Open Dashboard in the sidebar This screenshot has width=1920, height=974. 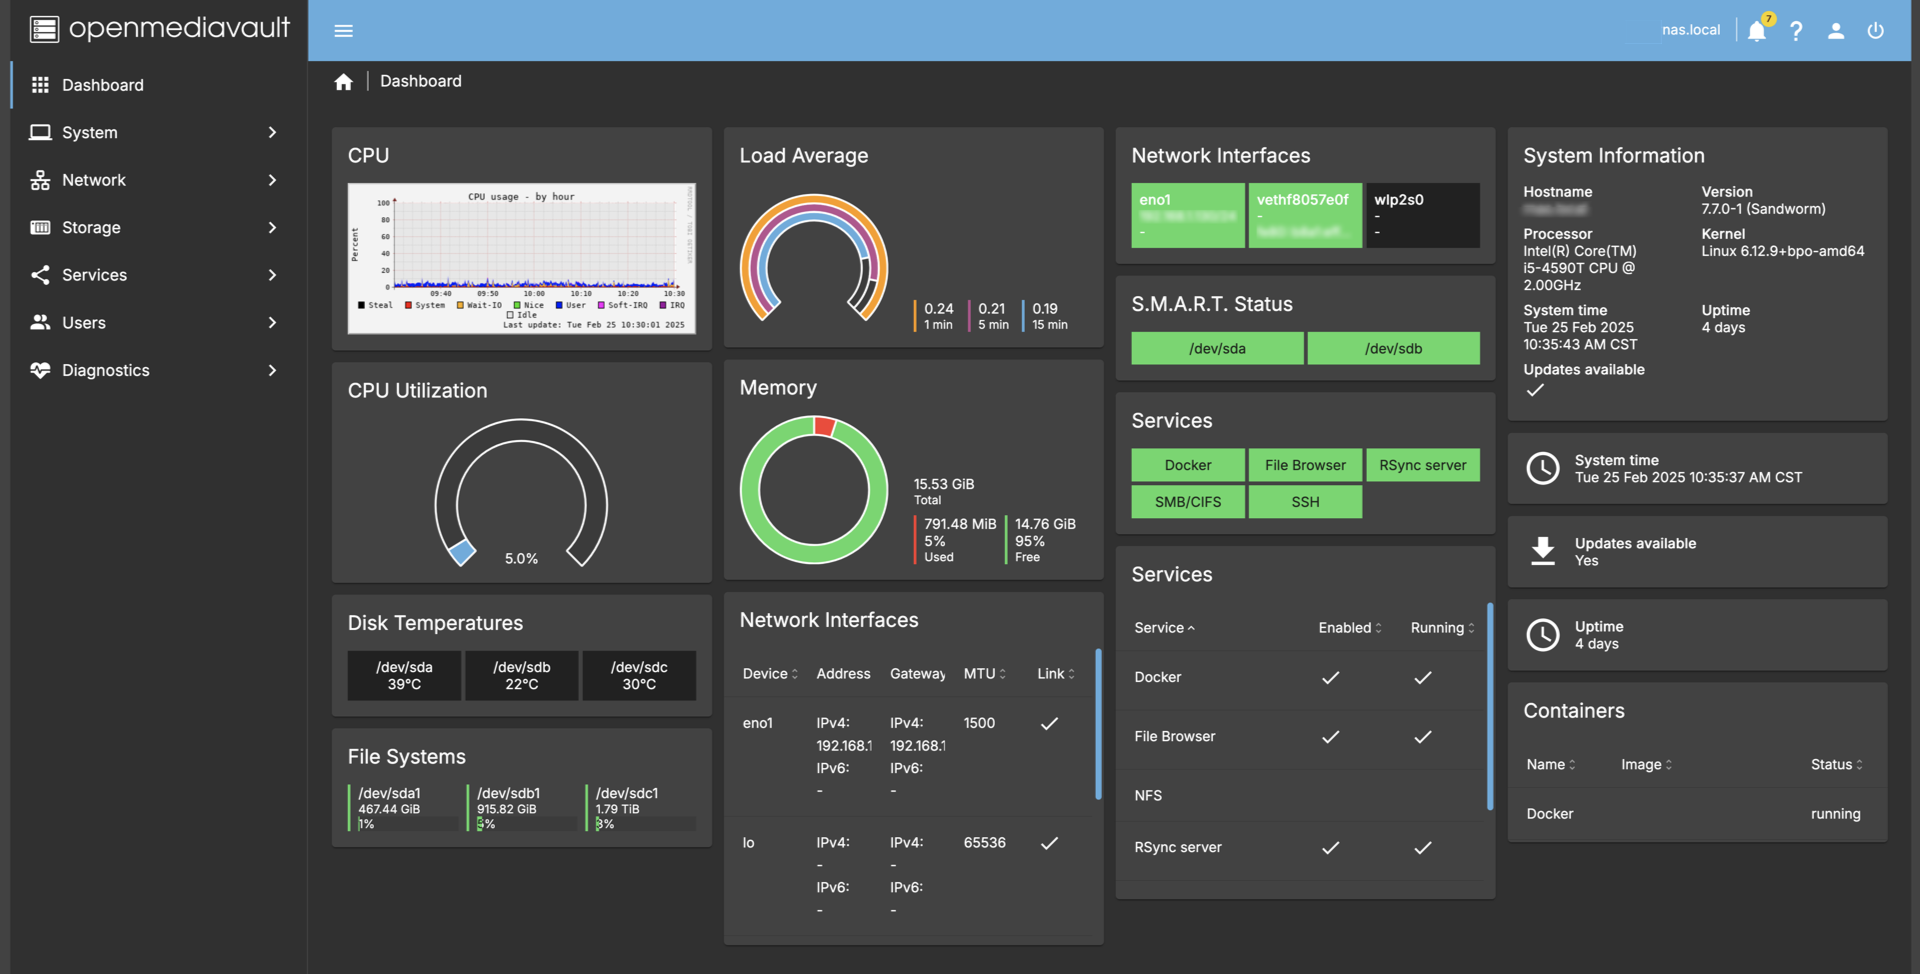pyautogui.click(x=159, y=85)
